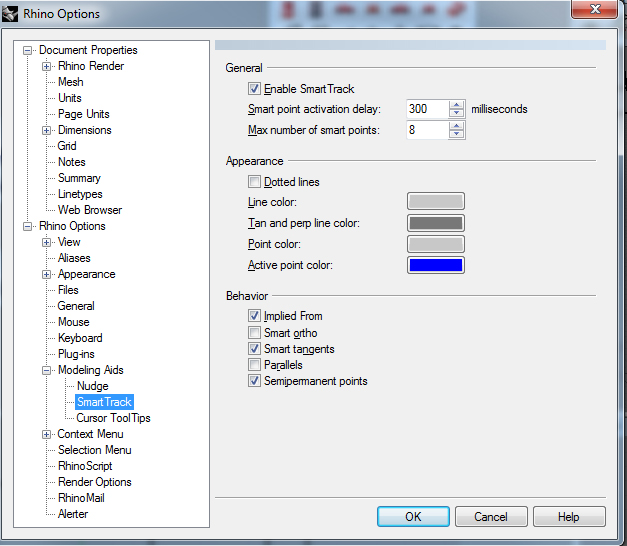Increase the Smart point activation delay
The height and width of the screenshot is (546, 627).
tap(457, 105)
